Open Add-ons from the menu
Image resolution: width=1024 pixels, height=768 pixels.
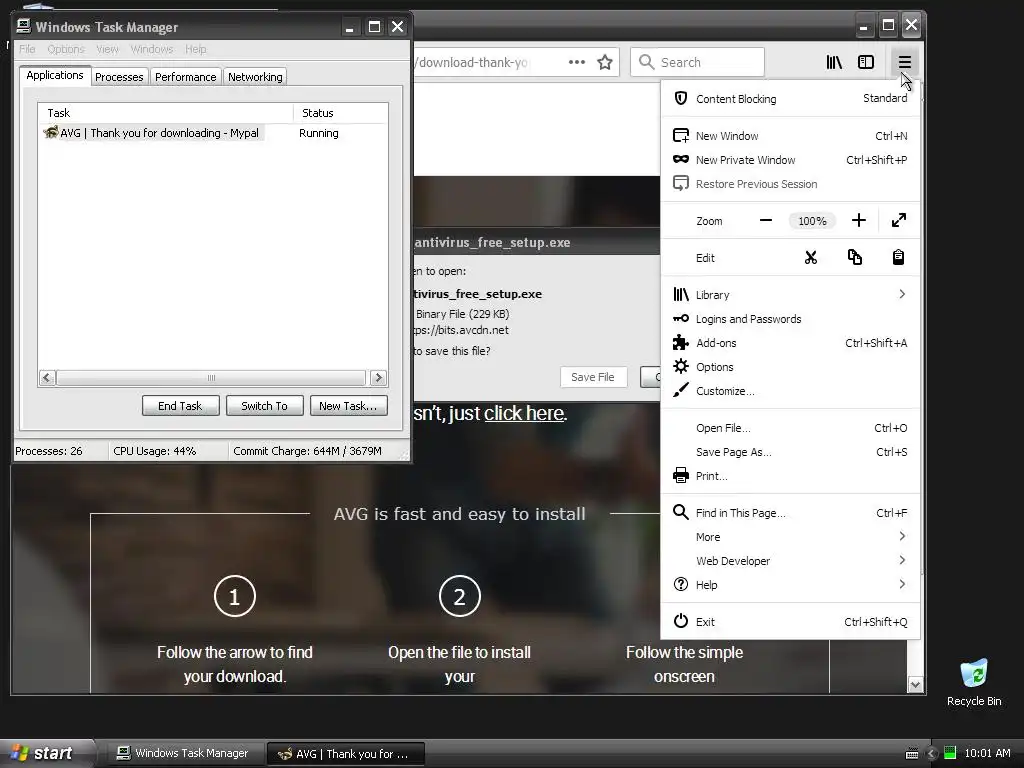pyautogui.click(x=790, y=343)
